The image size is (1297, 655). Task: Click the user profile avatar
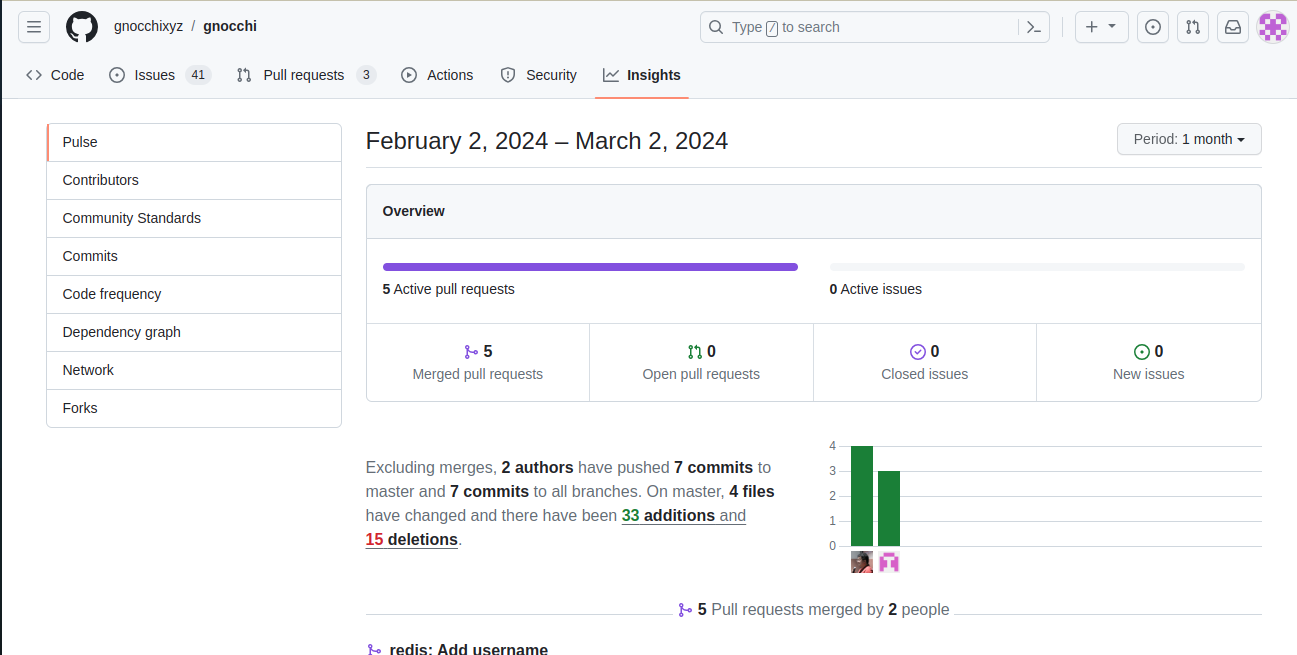1272,27
